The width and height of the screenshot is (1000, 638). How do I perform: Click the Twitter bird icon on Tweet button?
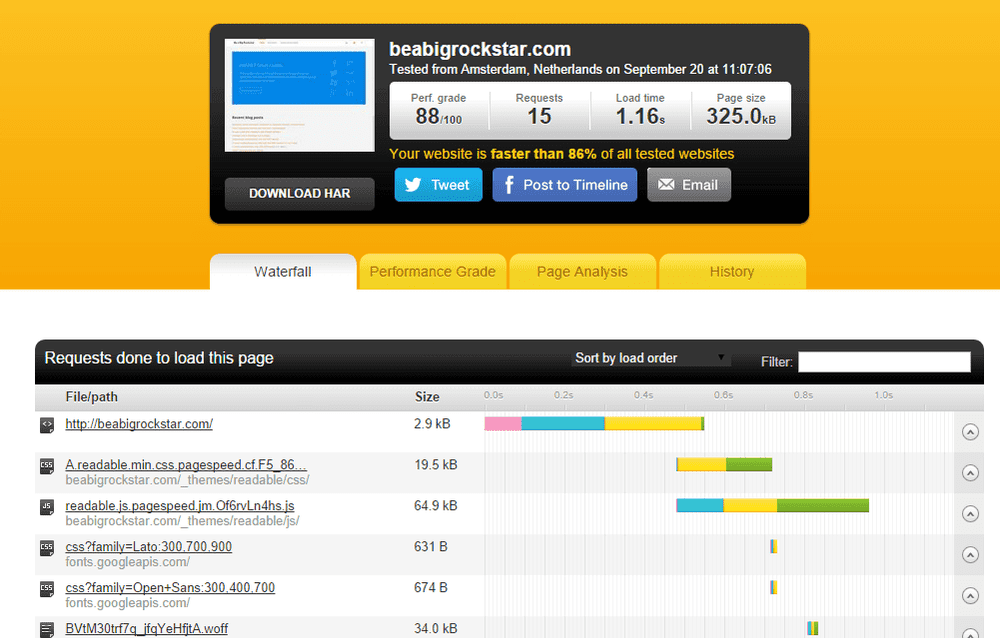pos(413,185)
